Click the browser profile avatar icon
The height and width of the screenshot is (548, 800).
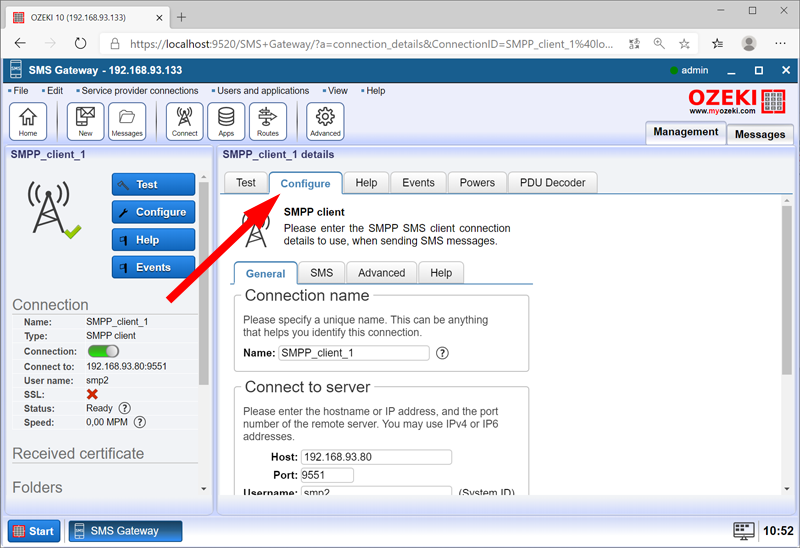[x=749, y=44]
